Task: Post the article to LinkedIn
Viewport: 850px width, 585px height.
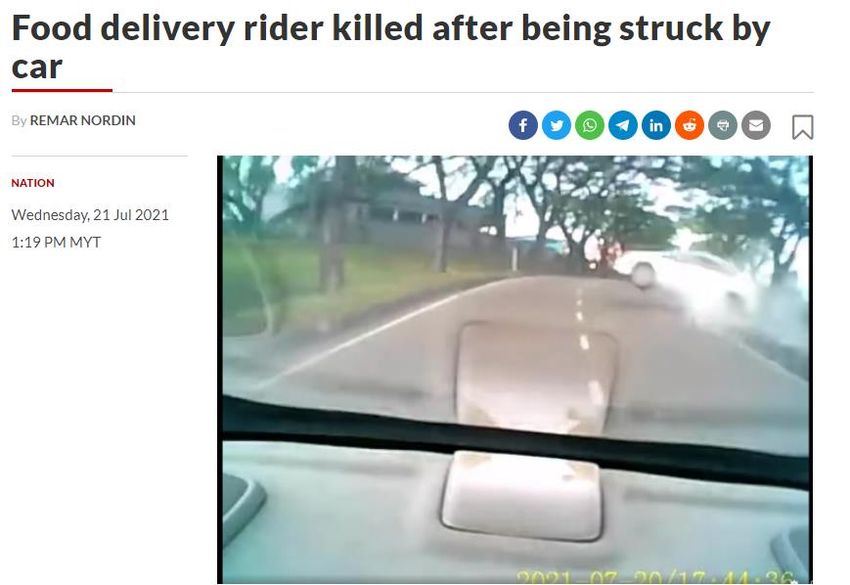Action: (x=656, y=125)
